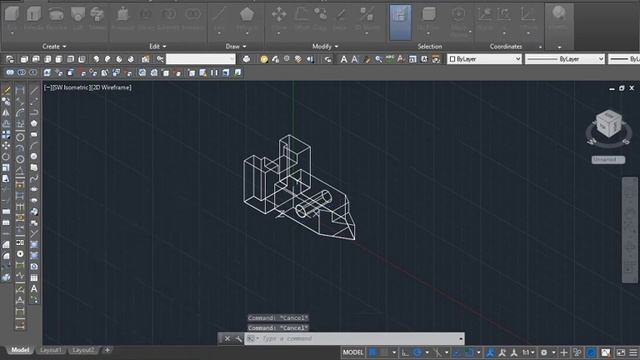This screenshot has width=640, height=360.
Task: Pick the Erase tool in ribbon
Action: (340, 19)
